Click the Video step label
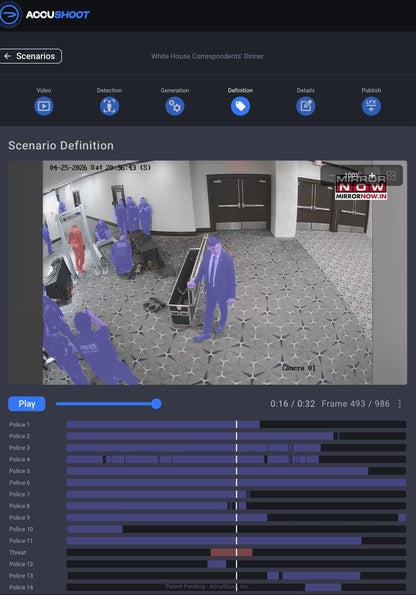This screenshot has width=416, height=595. (44, 90)
